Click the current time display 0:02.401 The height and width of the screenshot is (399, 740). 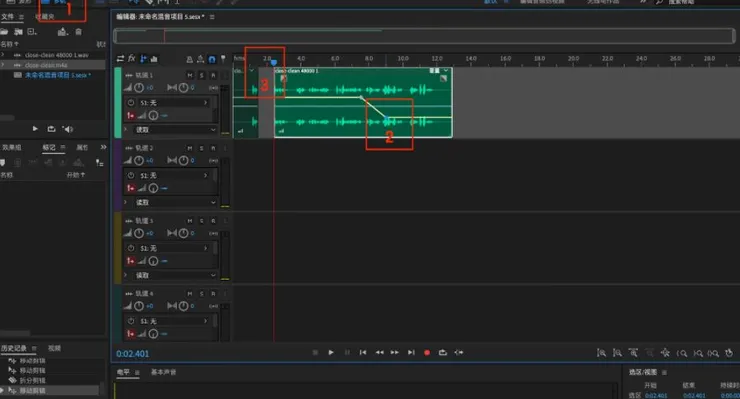pyautogui.click(x=133, y=354)
